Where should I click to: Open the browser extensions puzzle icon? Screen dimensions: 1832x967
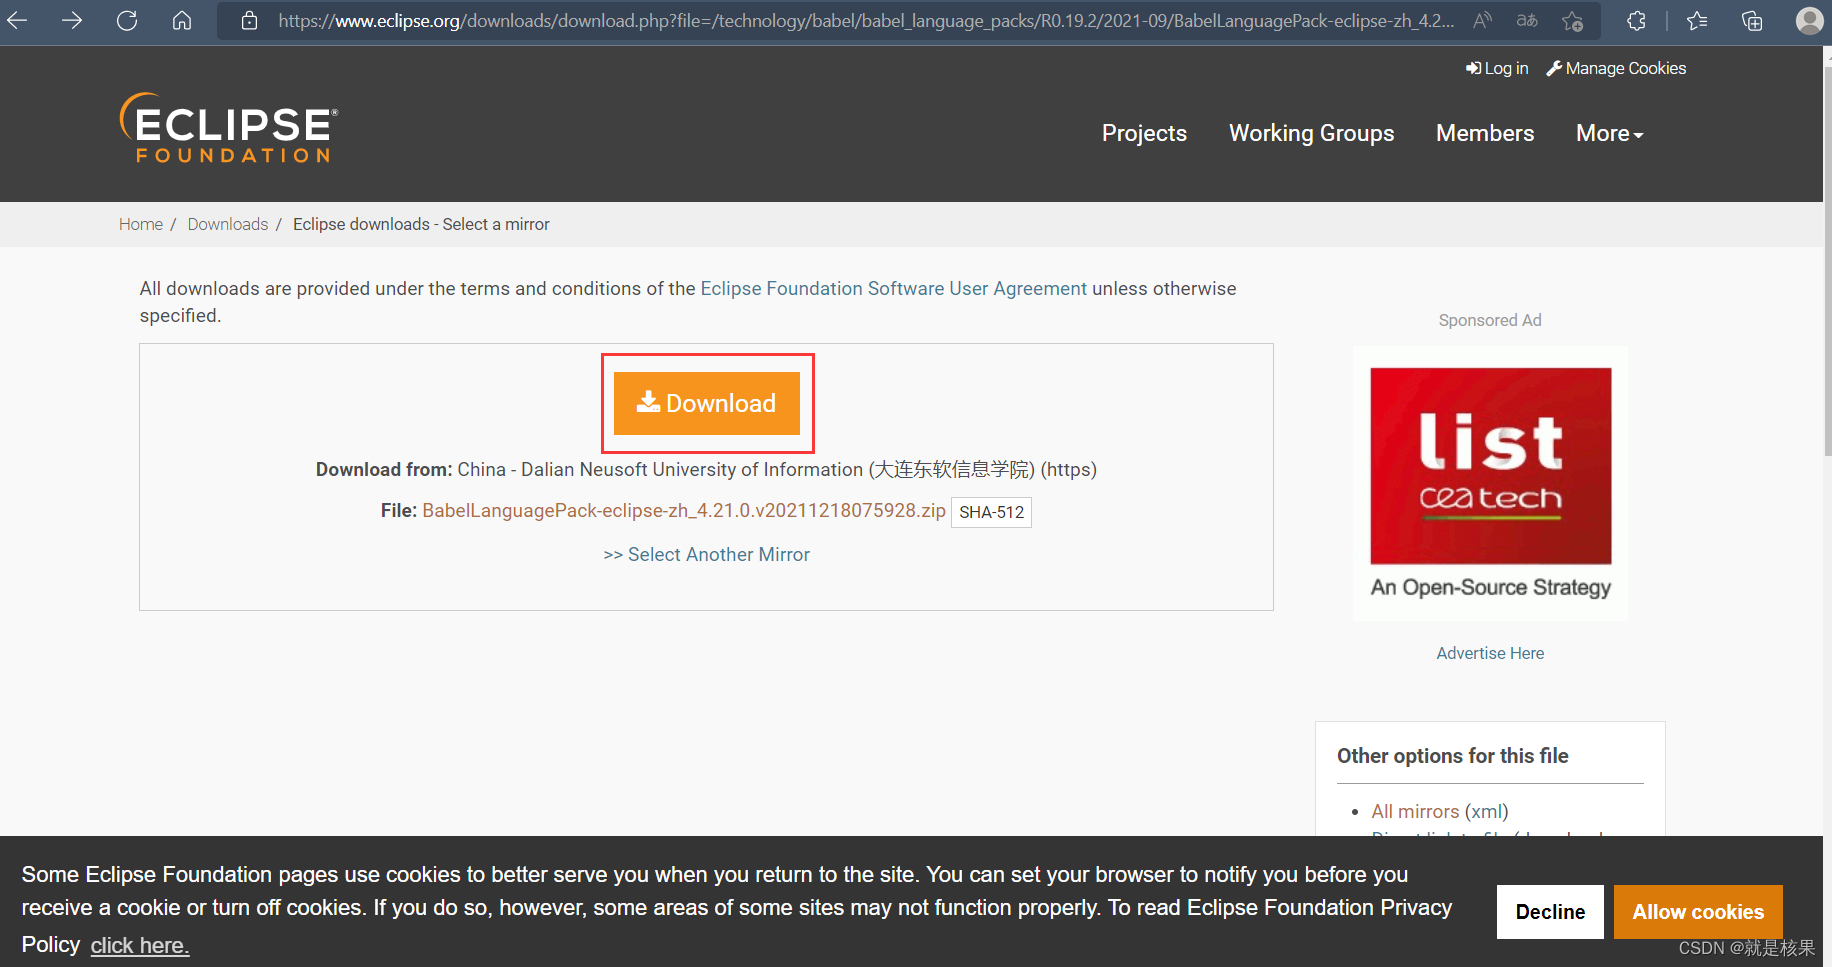coord(1636,20)
